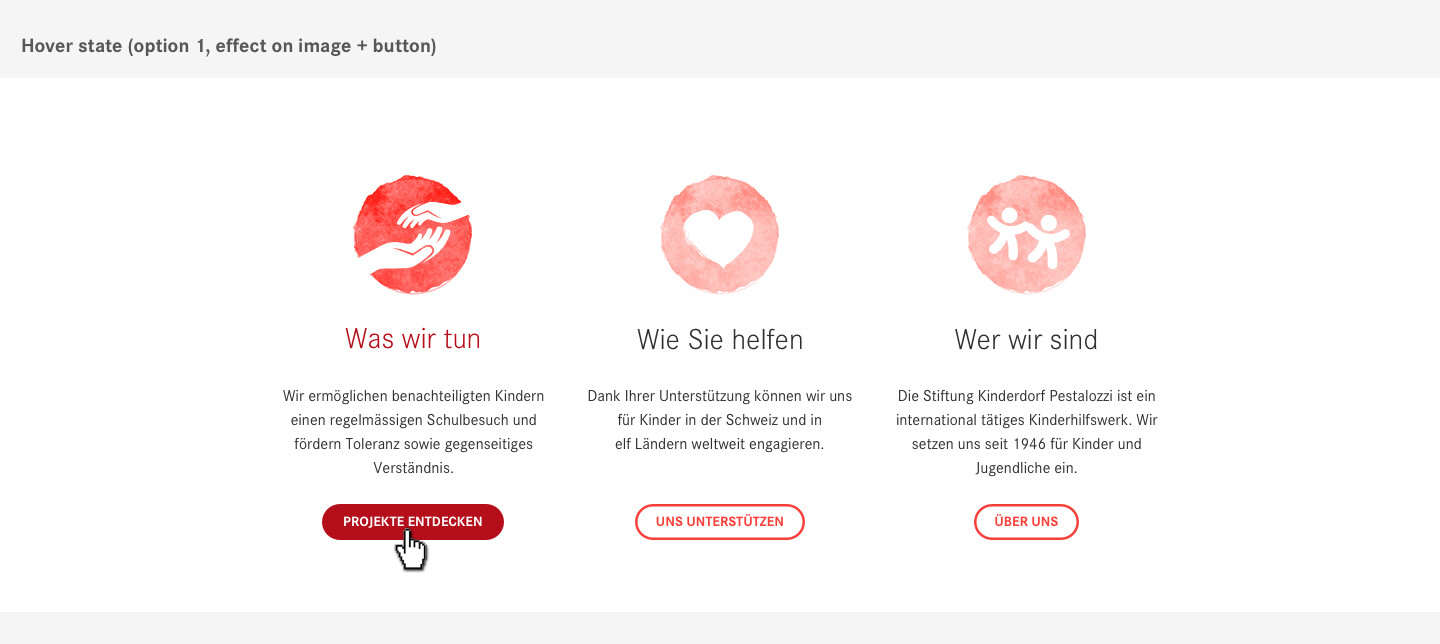Click the UNS UNTERSTÜTZEN button
The height and width of the screenshot is (644, 1440).
tap(720, 522)
